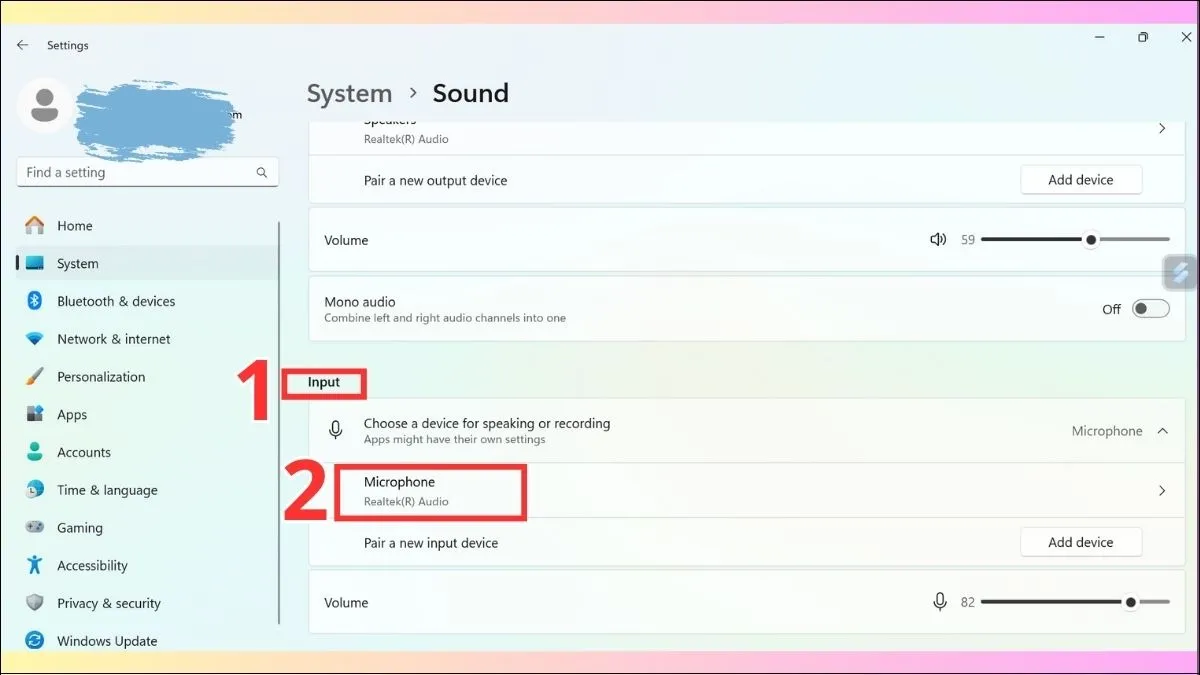
Task: Click the search magnifier icon
Action: [262, 173]
